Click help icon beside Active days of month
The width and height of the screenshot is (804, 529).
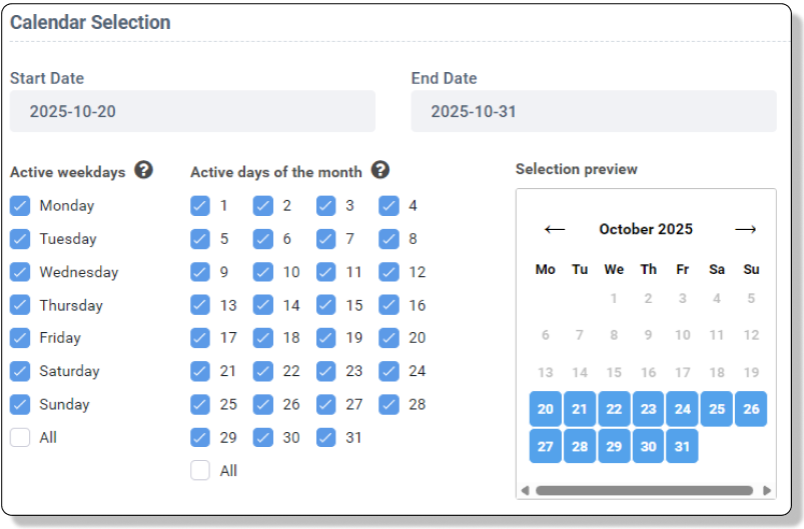[380, 170]
